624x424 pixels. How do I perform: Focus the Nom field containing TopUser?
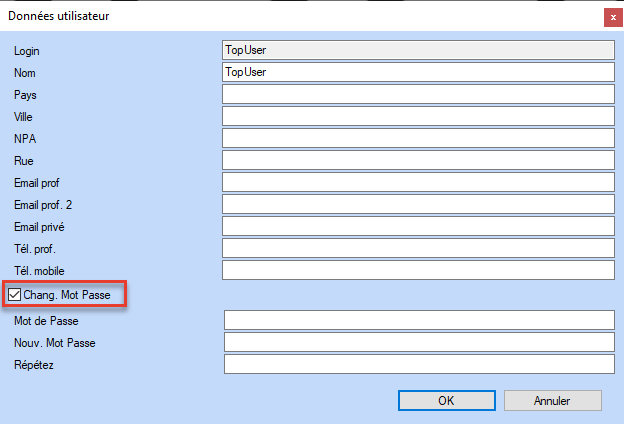pos(417,72)
